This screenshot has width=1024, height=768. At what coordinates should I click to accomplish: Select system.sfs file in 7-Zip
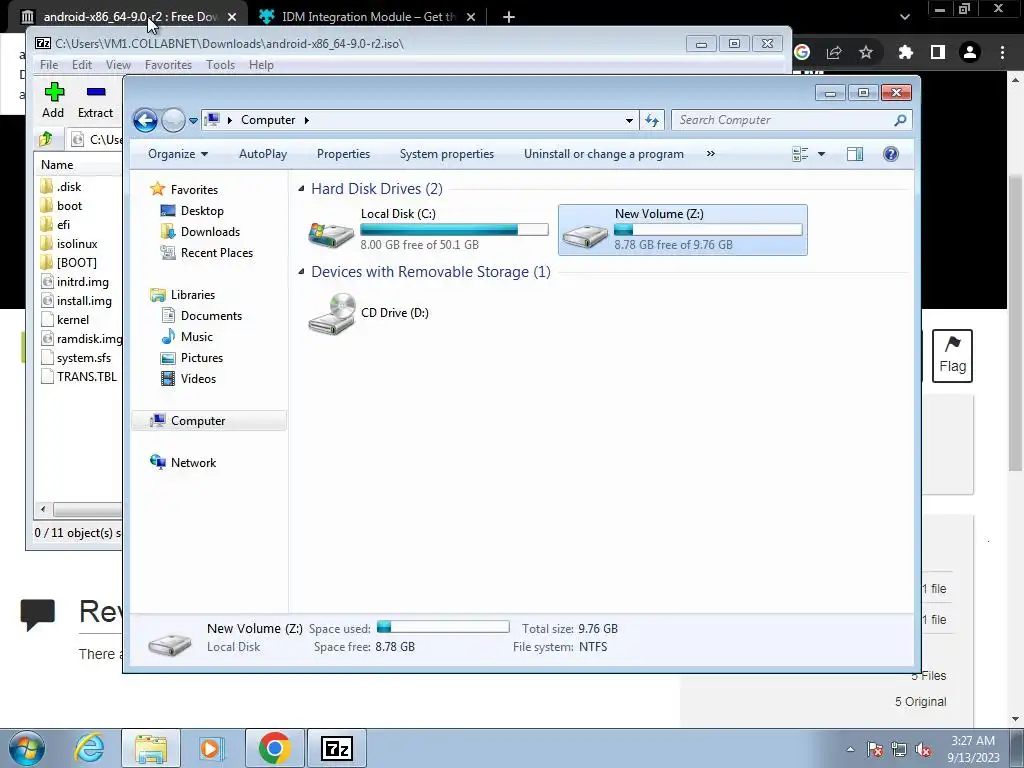76,358
